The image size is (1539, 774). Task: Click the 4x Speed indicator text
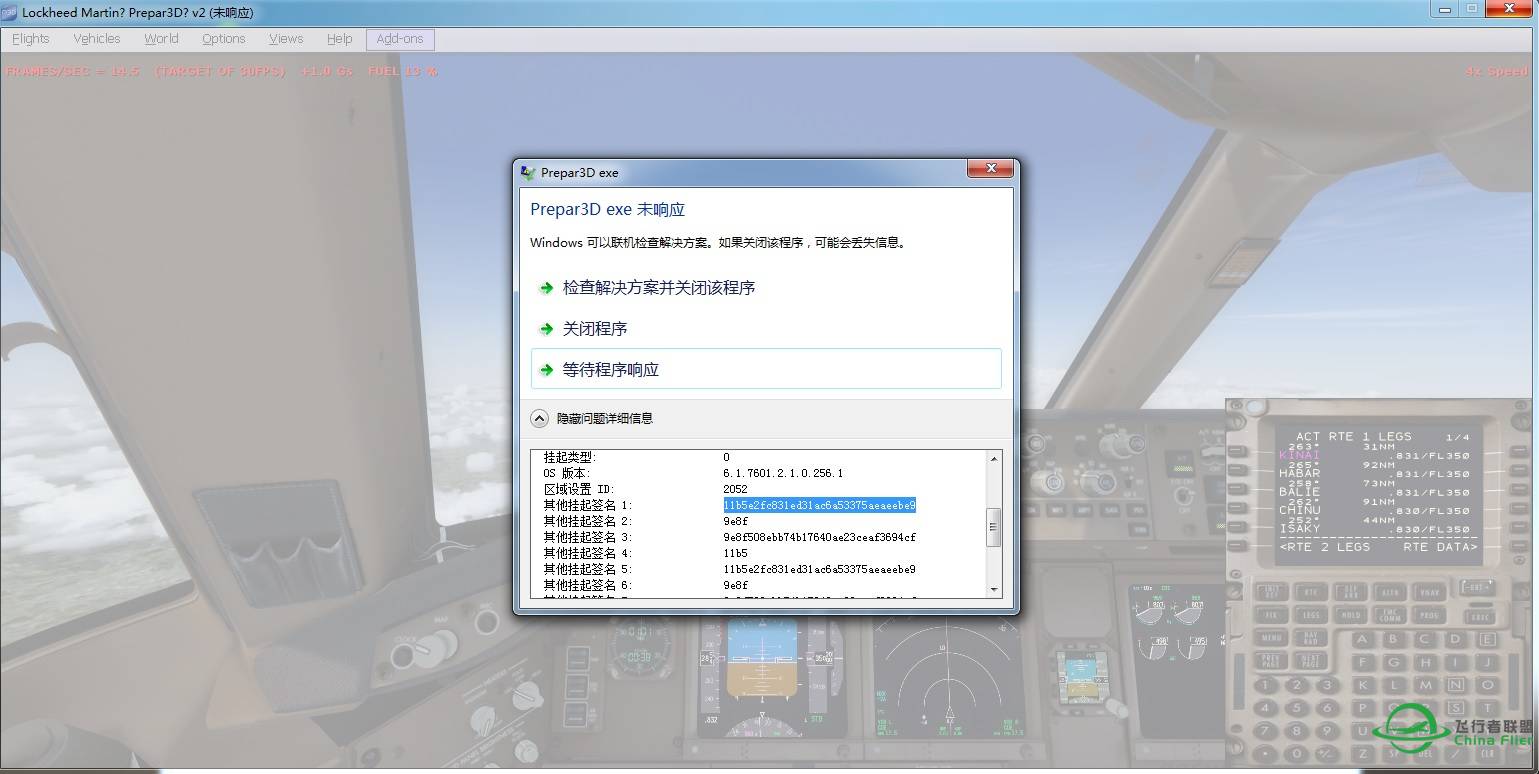click(1497, 72)
